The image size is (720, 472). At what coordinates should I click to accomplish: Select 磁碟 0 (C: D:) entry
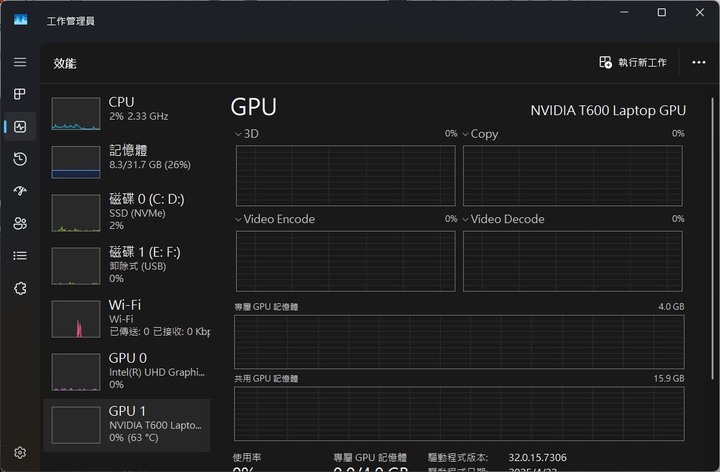click(127, 213)
